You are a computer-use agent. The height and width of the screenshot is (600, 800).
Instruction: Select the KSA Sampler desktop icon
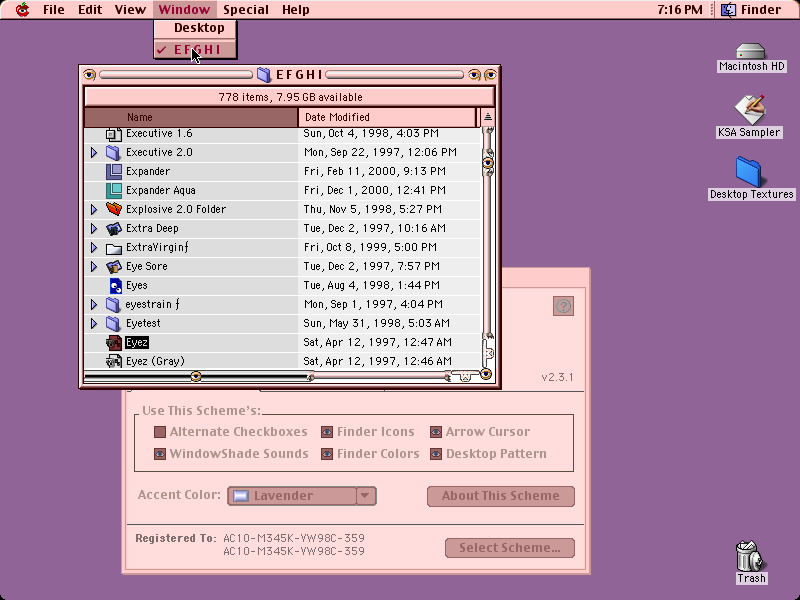tap(750, 109)
